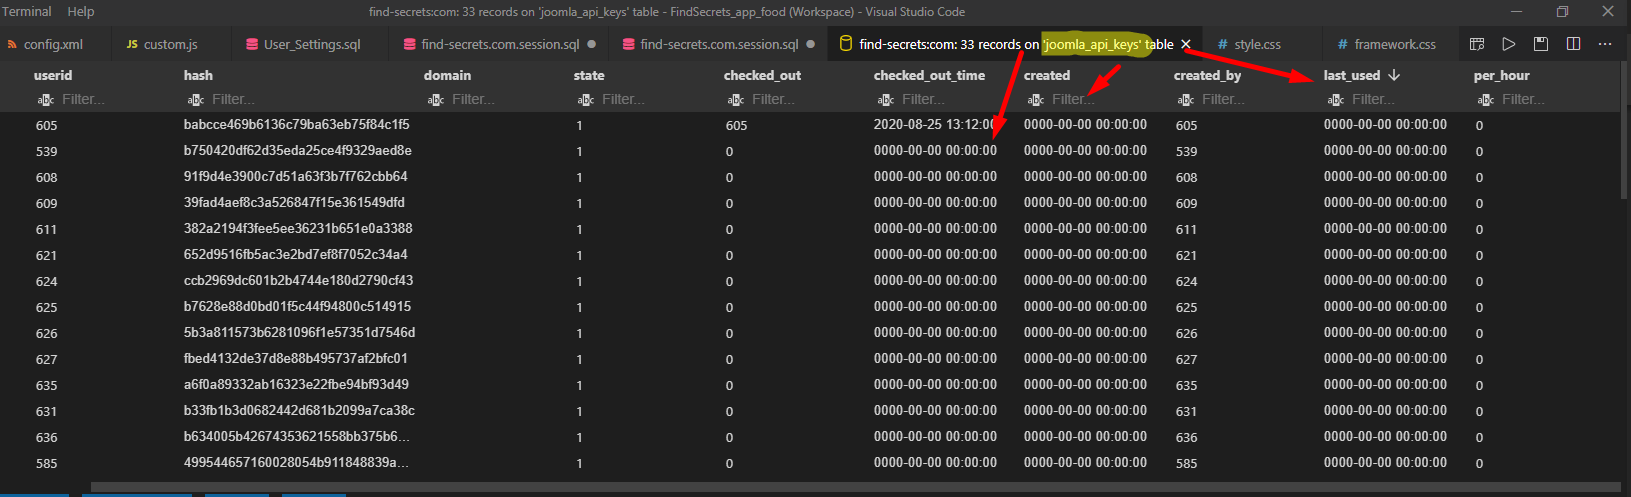Open the style.css tab
Image resolution: width=1631 pixels, height=497 pixels.
tap(1257, 44)
